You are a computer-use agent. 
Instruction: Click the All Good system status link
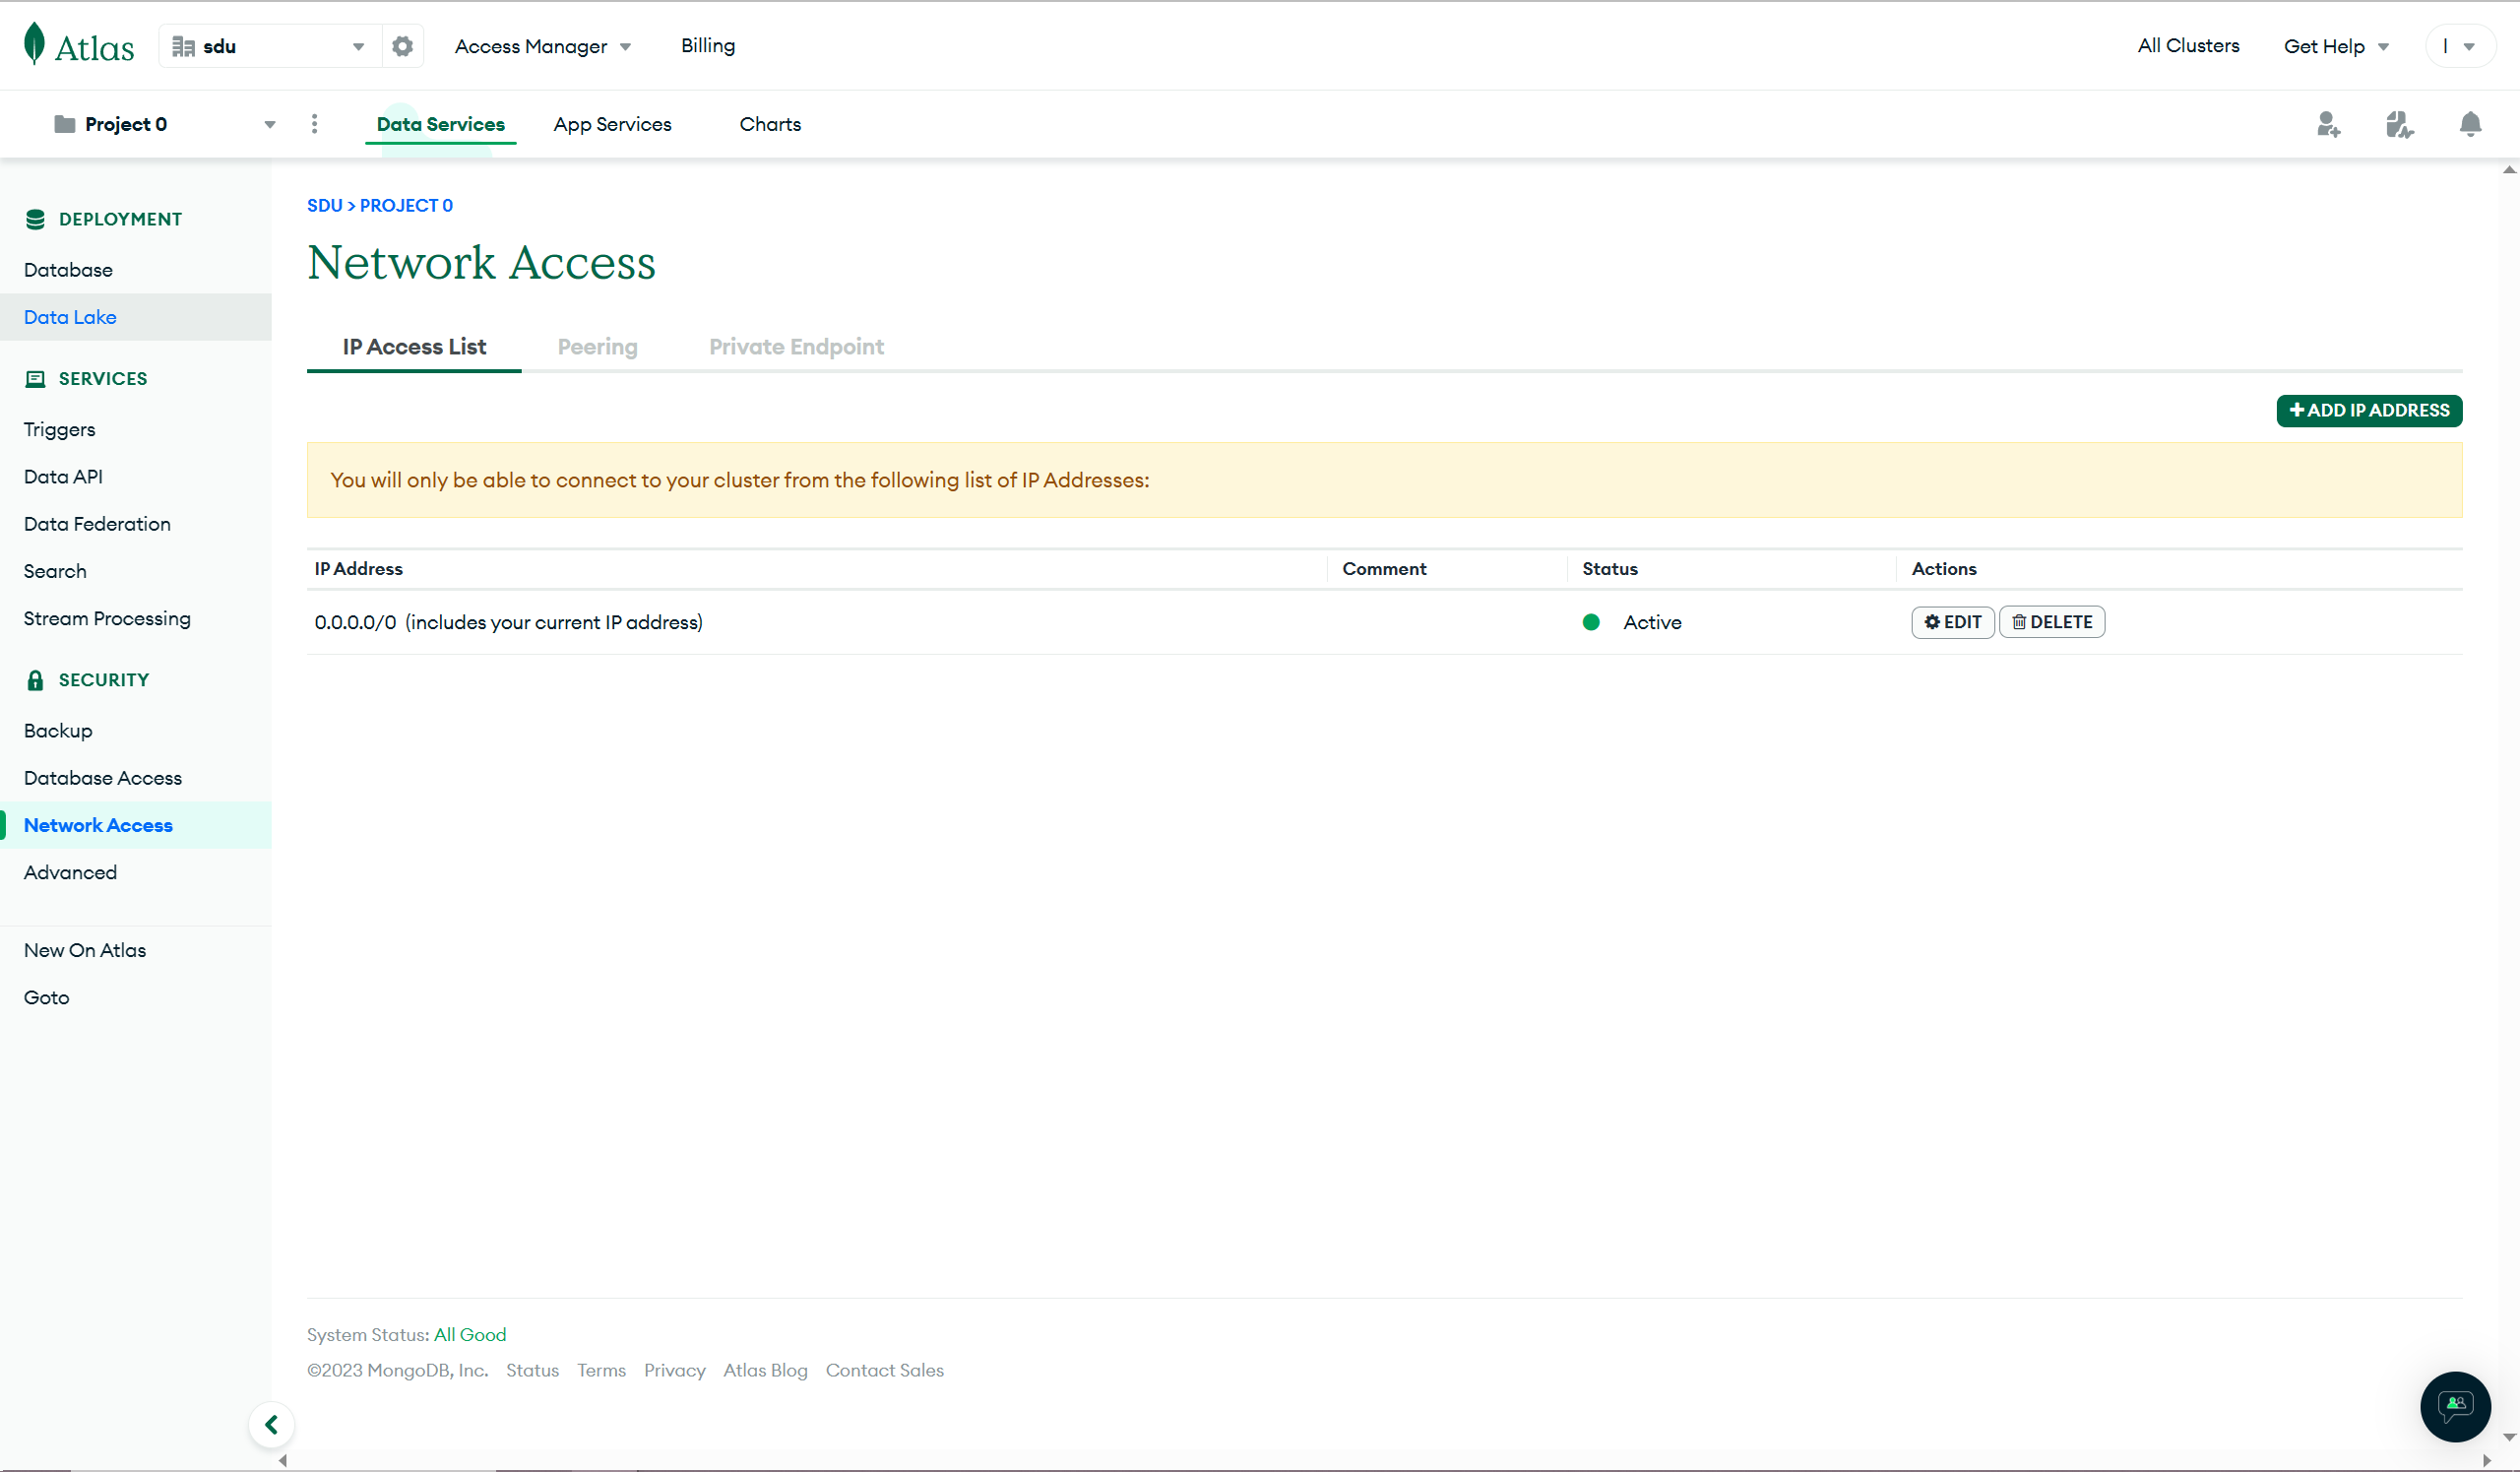[x=470, y=1335]
